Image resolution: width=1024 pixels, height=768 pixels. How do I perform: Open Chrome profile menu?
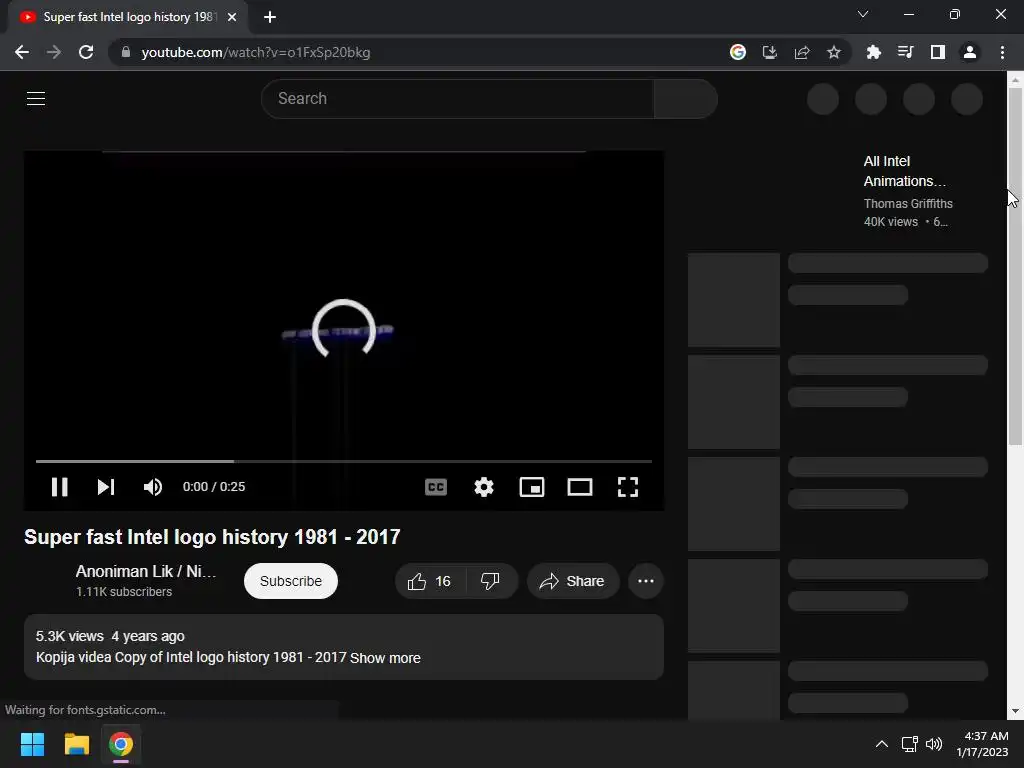click(970, 52)
